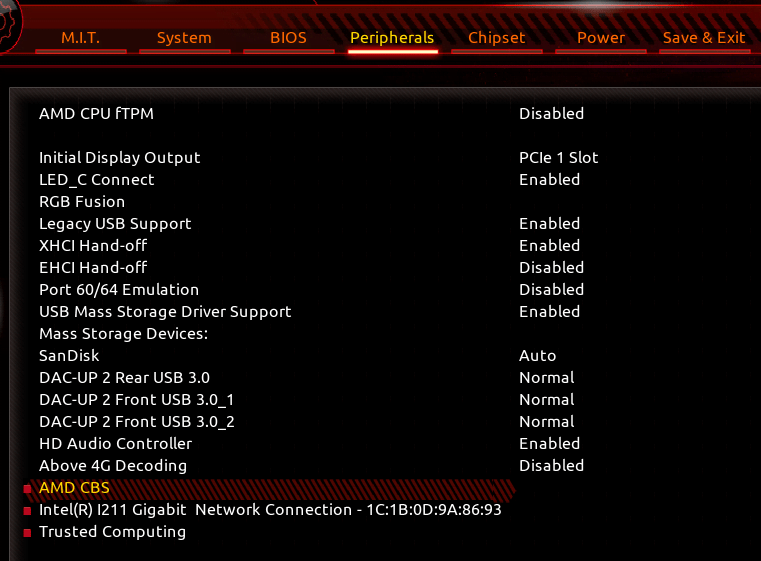Open the Save & Exit tab
Viewport: 761px width, 561px height.
[x=704, y=38]
